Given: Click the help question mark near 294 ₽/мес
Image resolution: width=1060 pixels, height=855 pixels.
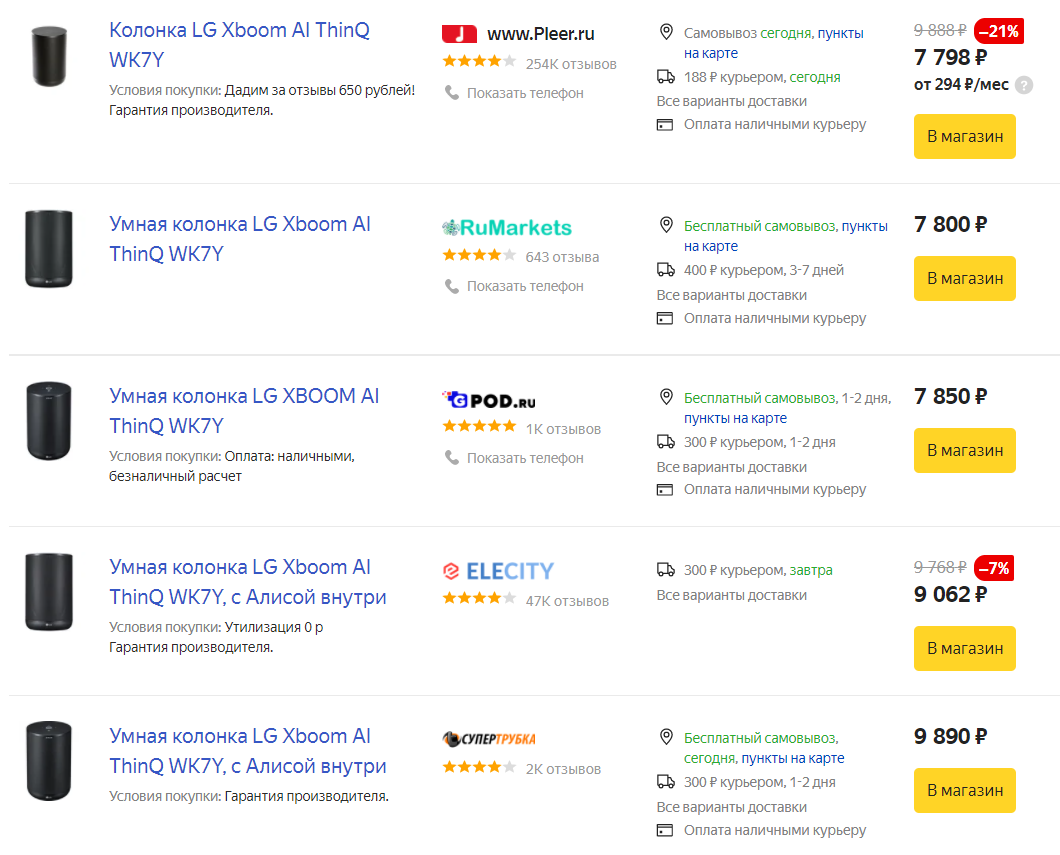Looking at the screenshot, I should point(1023,85).
